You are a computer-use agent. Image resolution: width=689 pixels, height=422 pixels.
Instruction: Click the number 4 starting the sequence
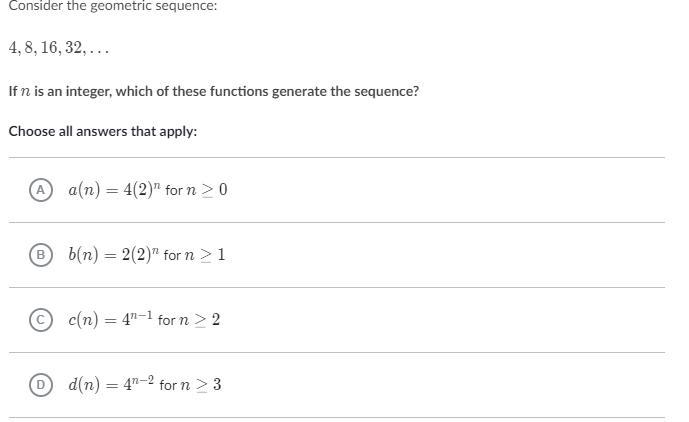tap(13, 48)
